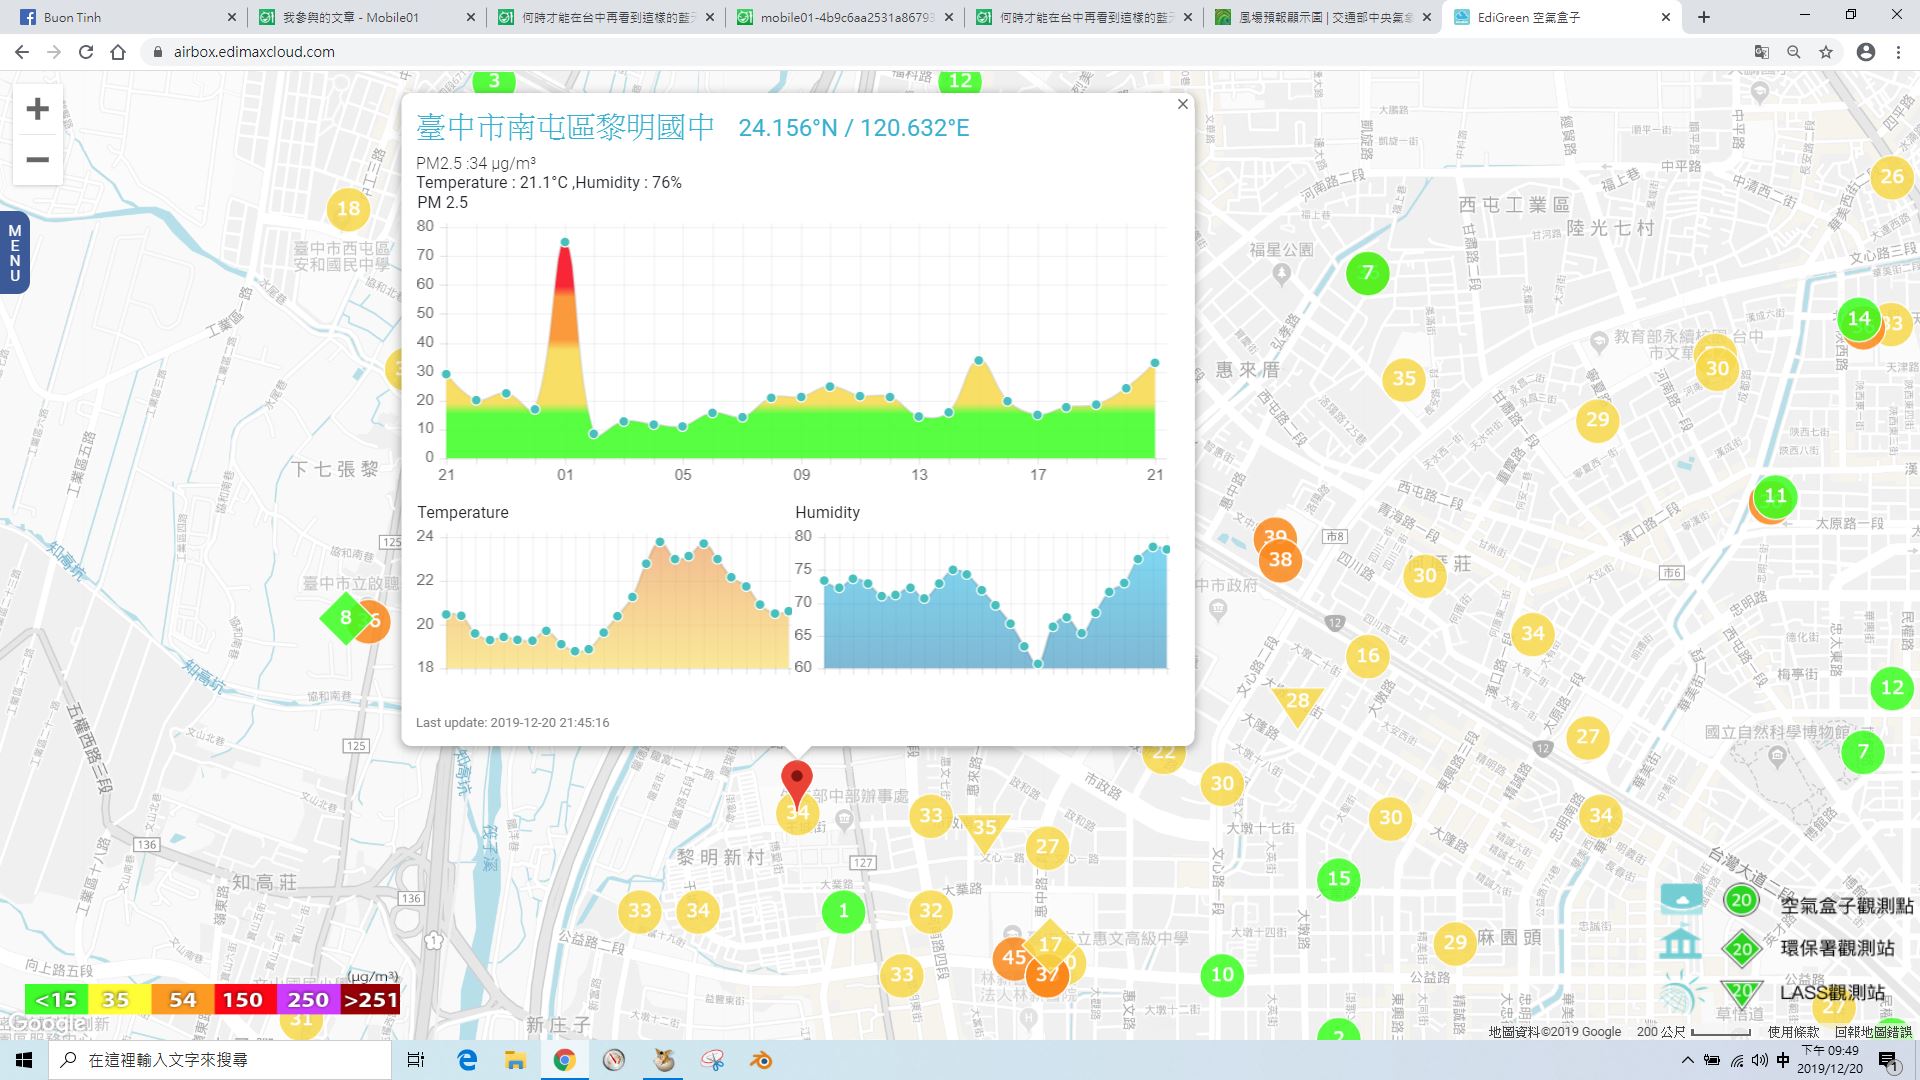Open 回報地圖錯誤 report map error link

1873,1032
